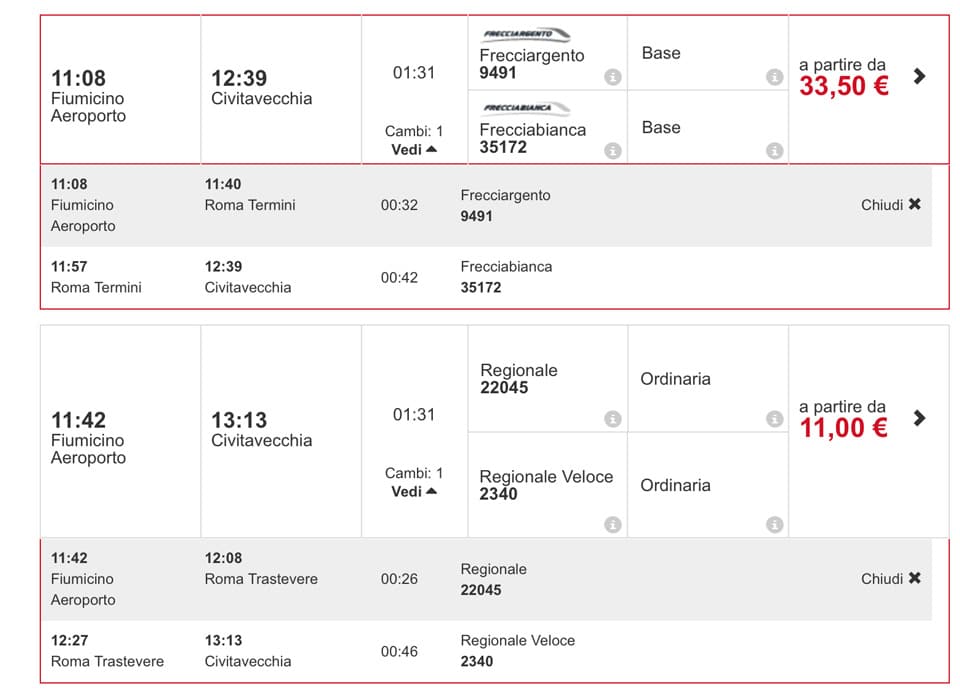Show info for Frecciabianca Base fare
960x690 pixels.
[x=774, y=150]
